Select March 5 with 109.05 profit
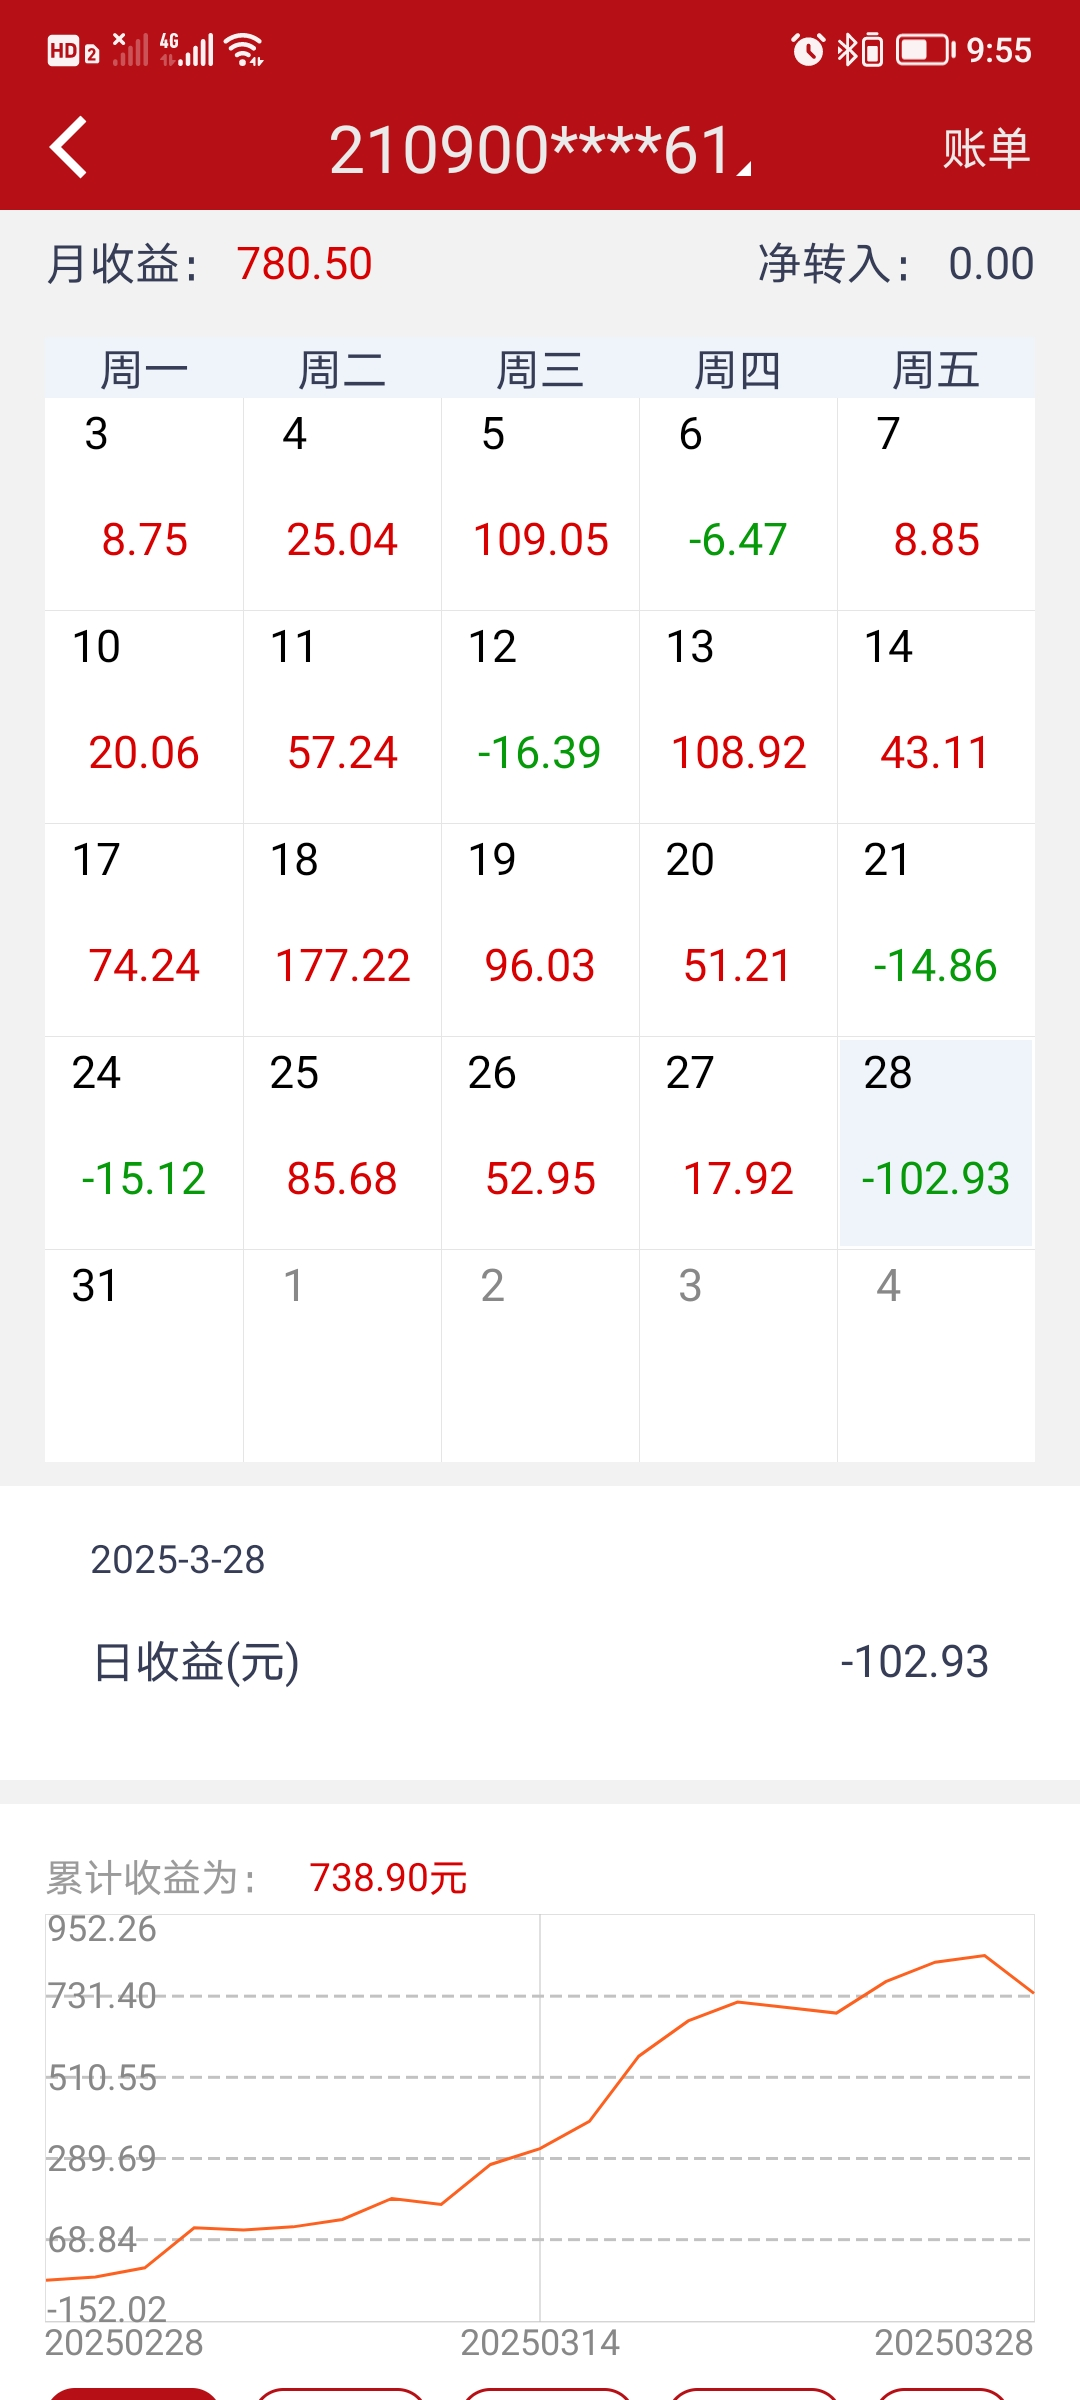Screen dimensions: 1080x2400 pyautogui.click(x=540, y=505)
